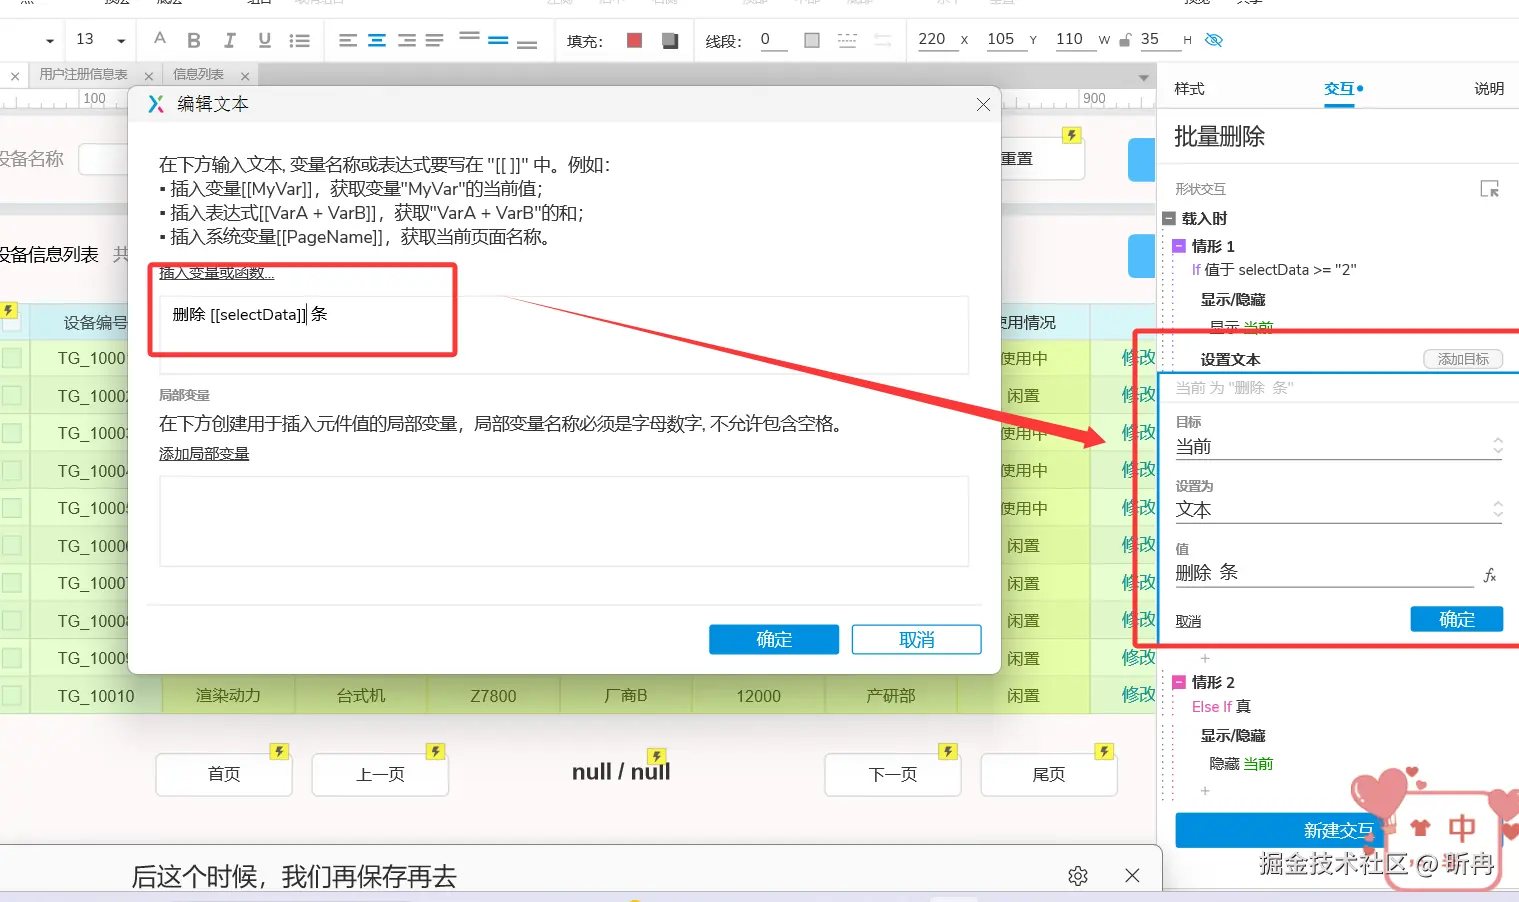1519x902 pixels.
Task: Align text to middle vertically
Action: point(498,40)
